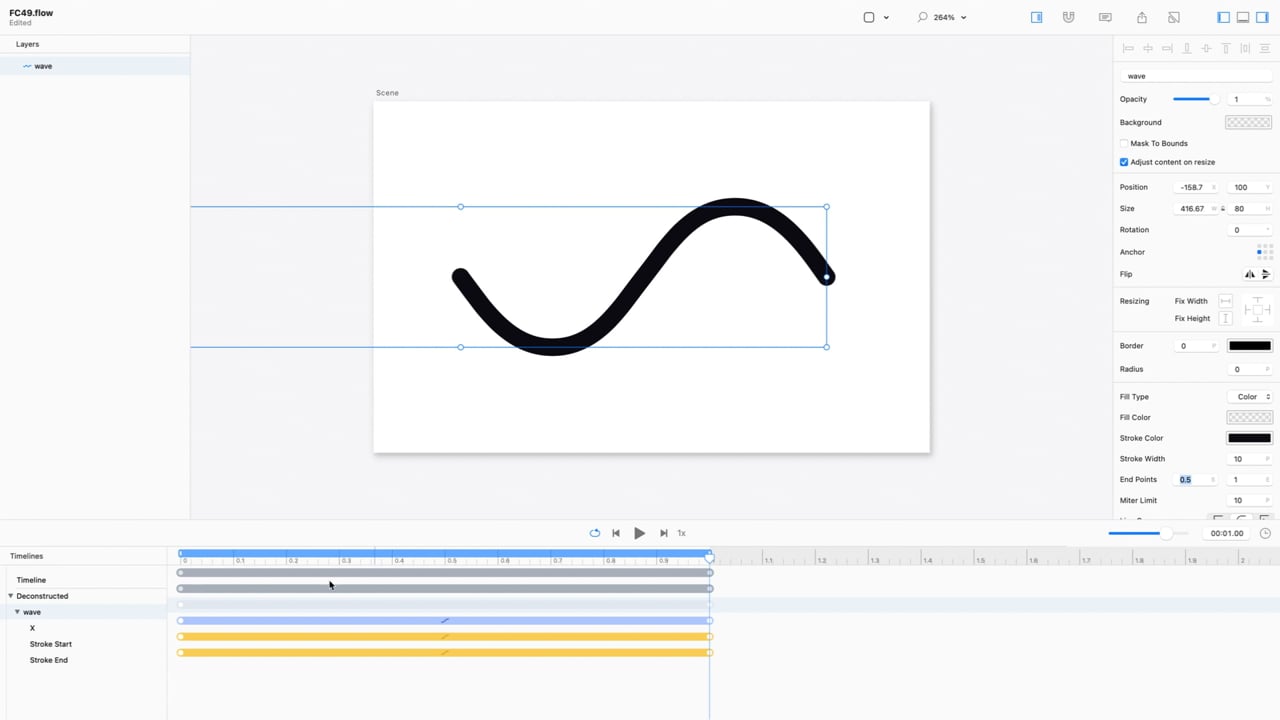Skip to timeline end

point(663,533)
